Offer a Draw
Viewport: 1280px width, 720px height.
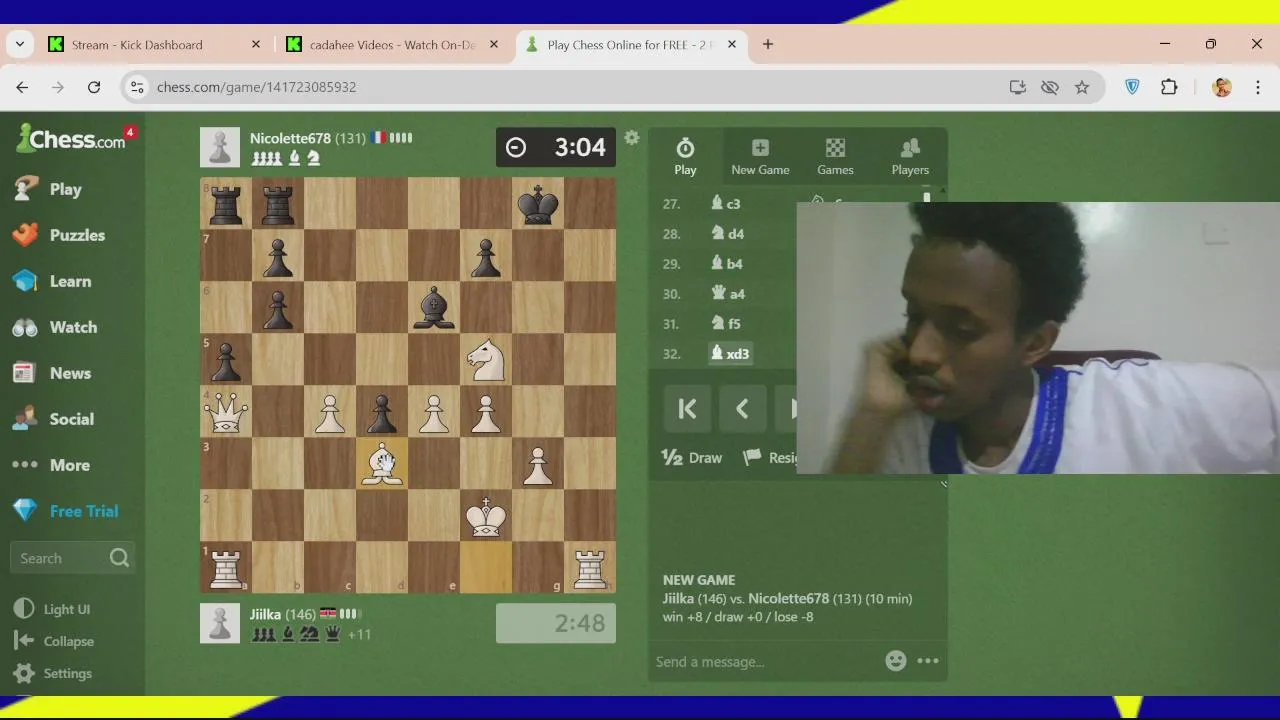pos(692,457)
